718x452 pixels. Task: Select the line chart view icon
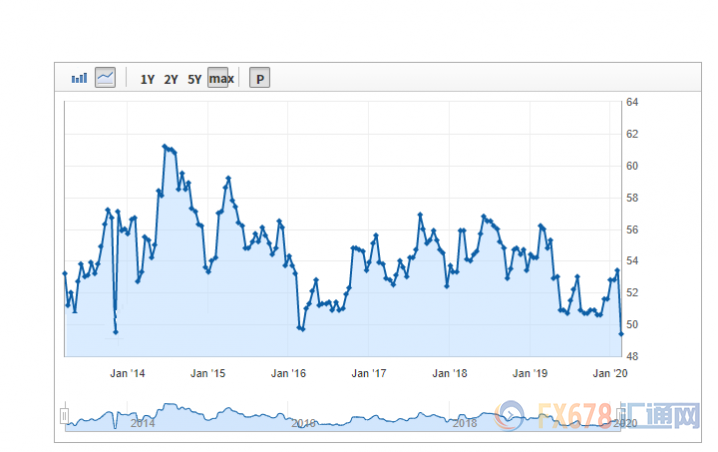[x=105, y=77]
